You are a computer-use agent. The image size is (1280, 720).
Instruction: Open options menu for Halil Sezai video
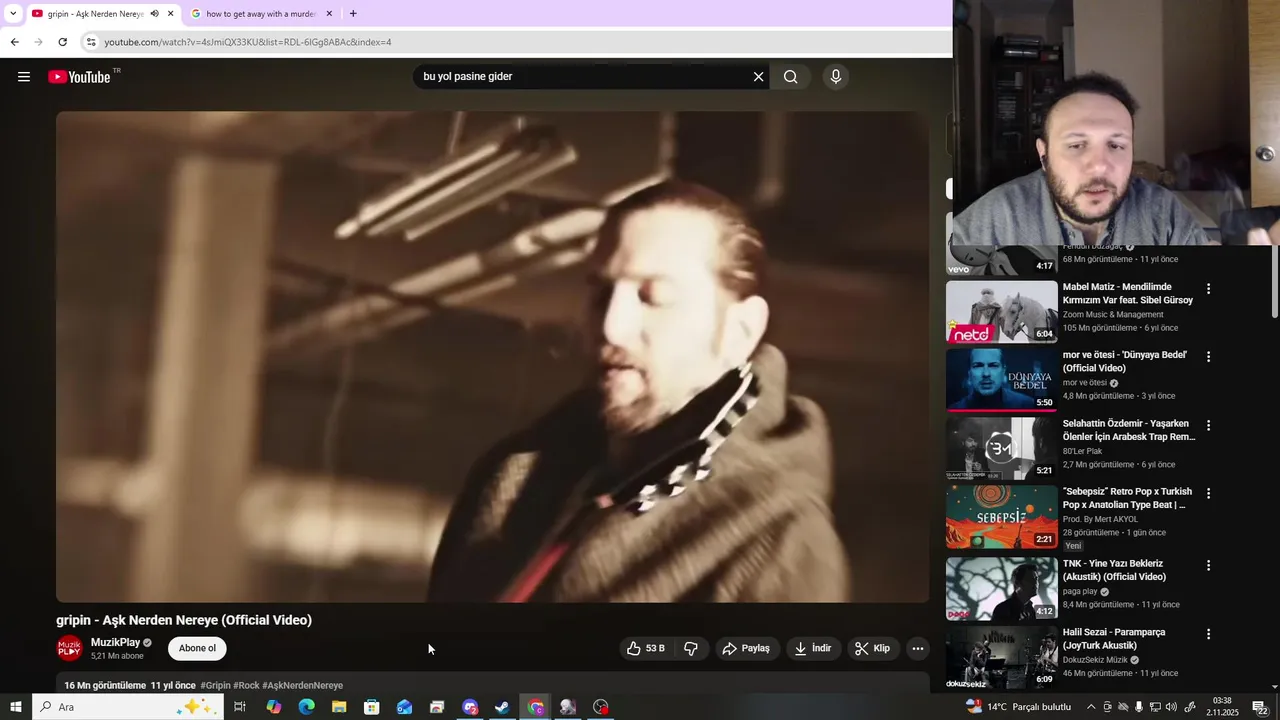[1208, 634]
